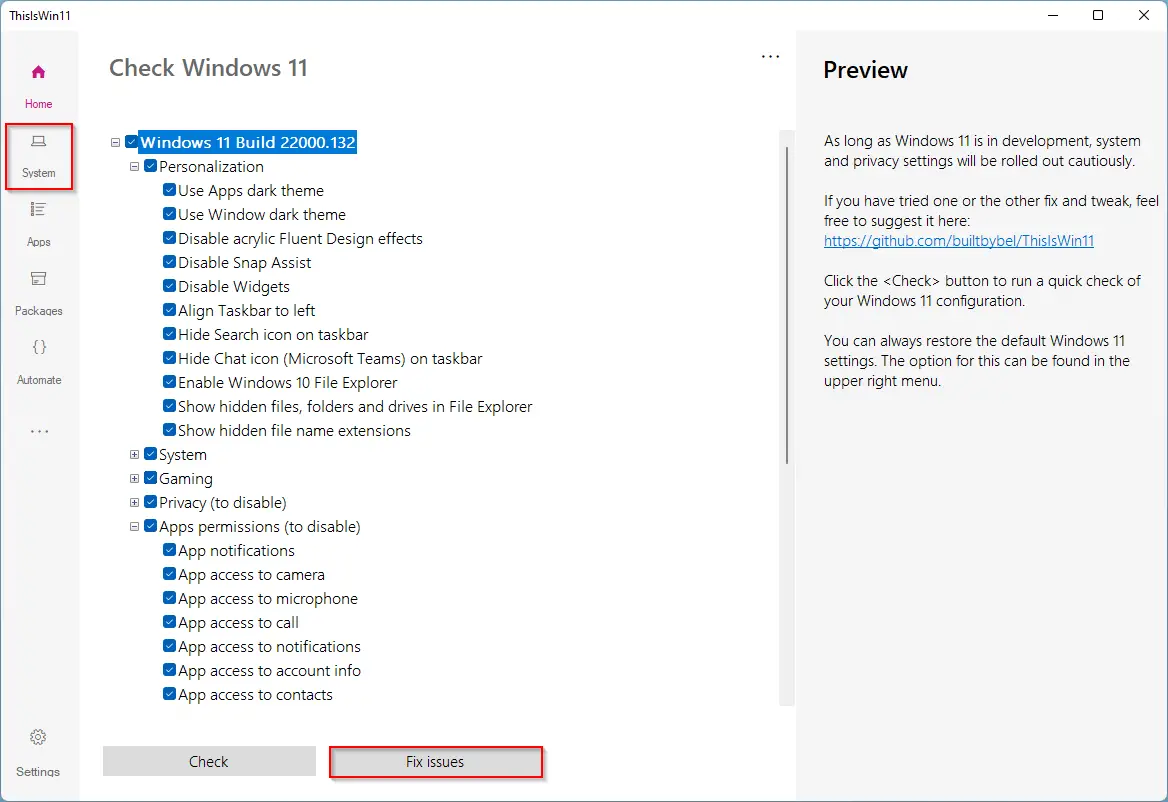The width and height of the screenshot is (1168, 802).
Task: Open the upper right three-dot menu
Action: 770,57
